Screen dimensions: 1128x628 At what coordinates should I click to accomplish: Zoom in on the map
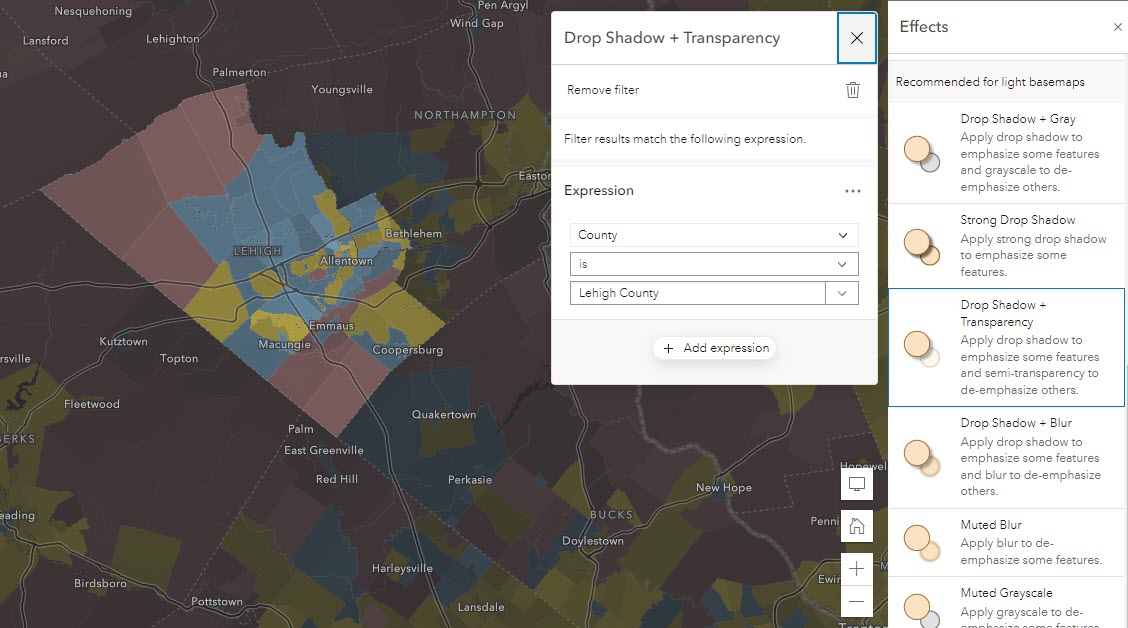pos(857,569)
